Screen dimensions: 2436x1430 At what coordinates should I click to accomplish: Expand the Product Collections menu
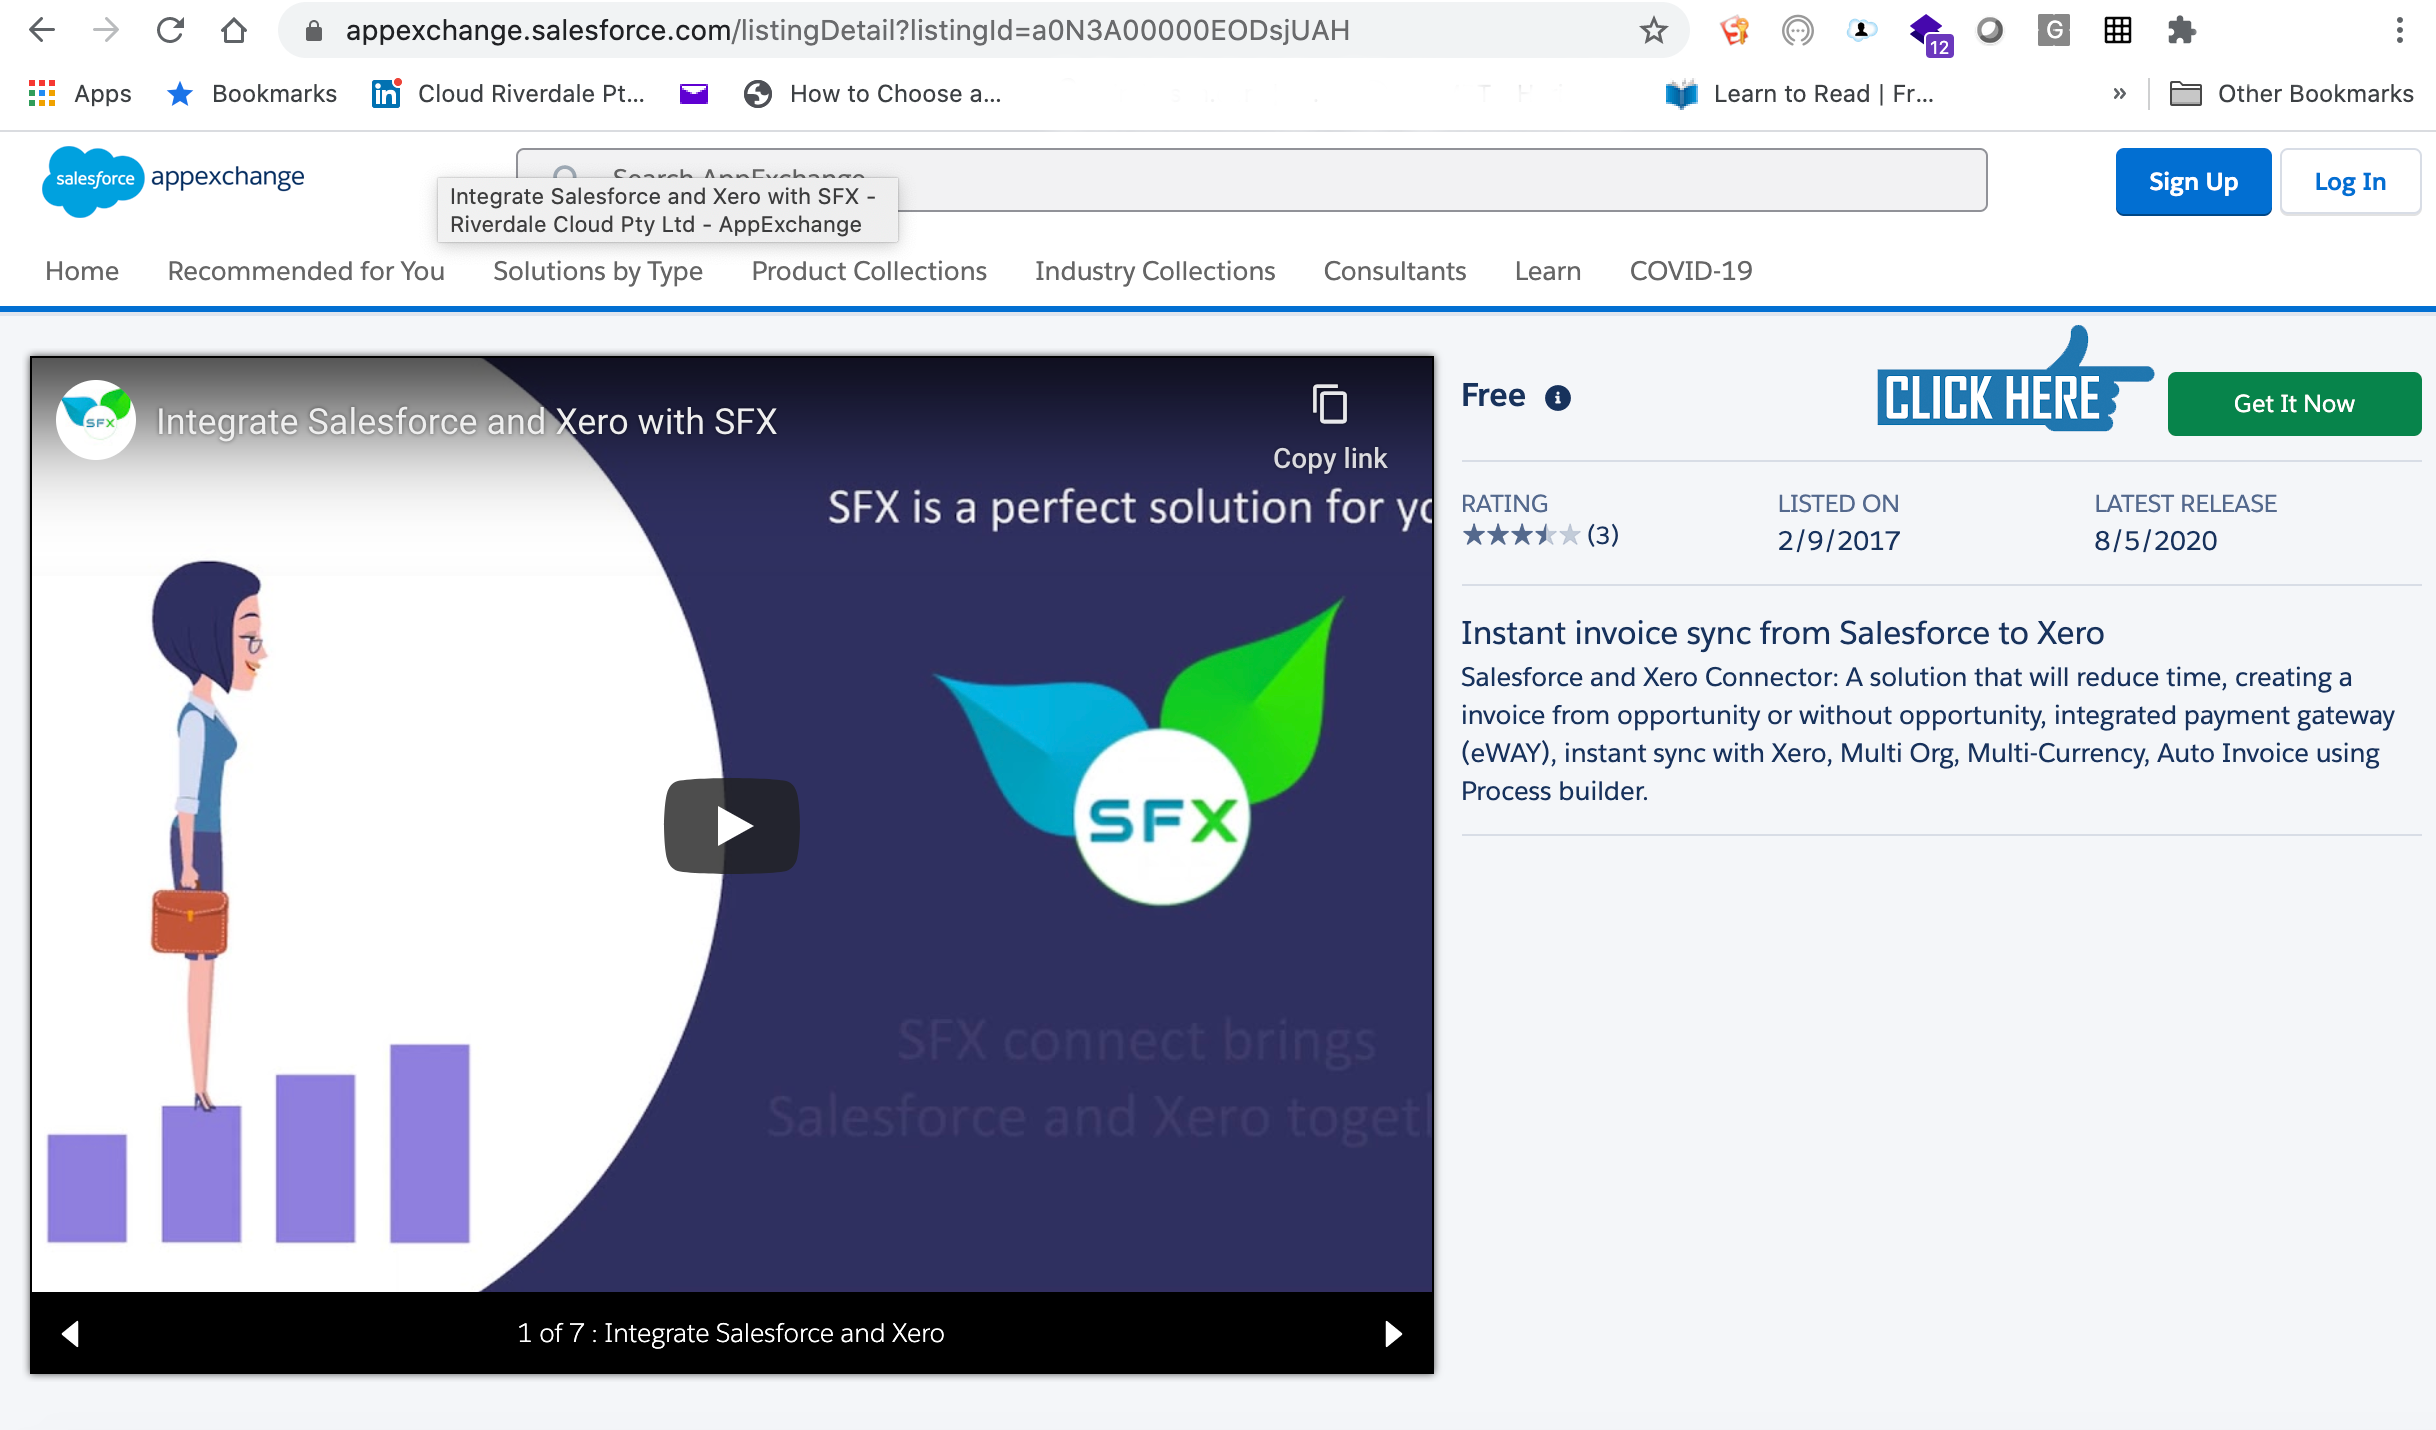pyautogui.click(x=870, y=271)
